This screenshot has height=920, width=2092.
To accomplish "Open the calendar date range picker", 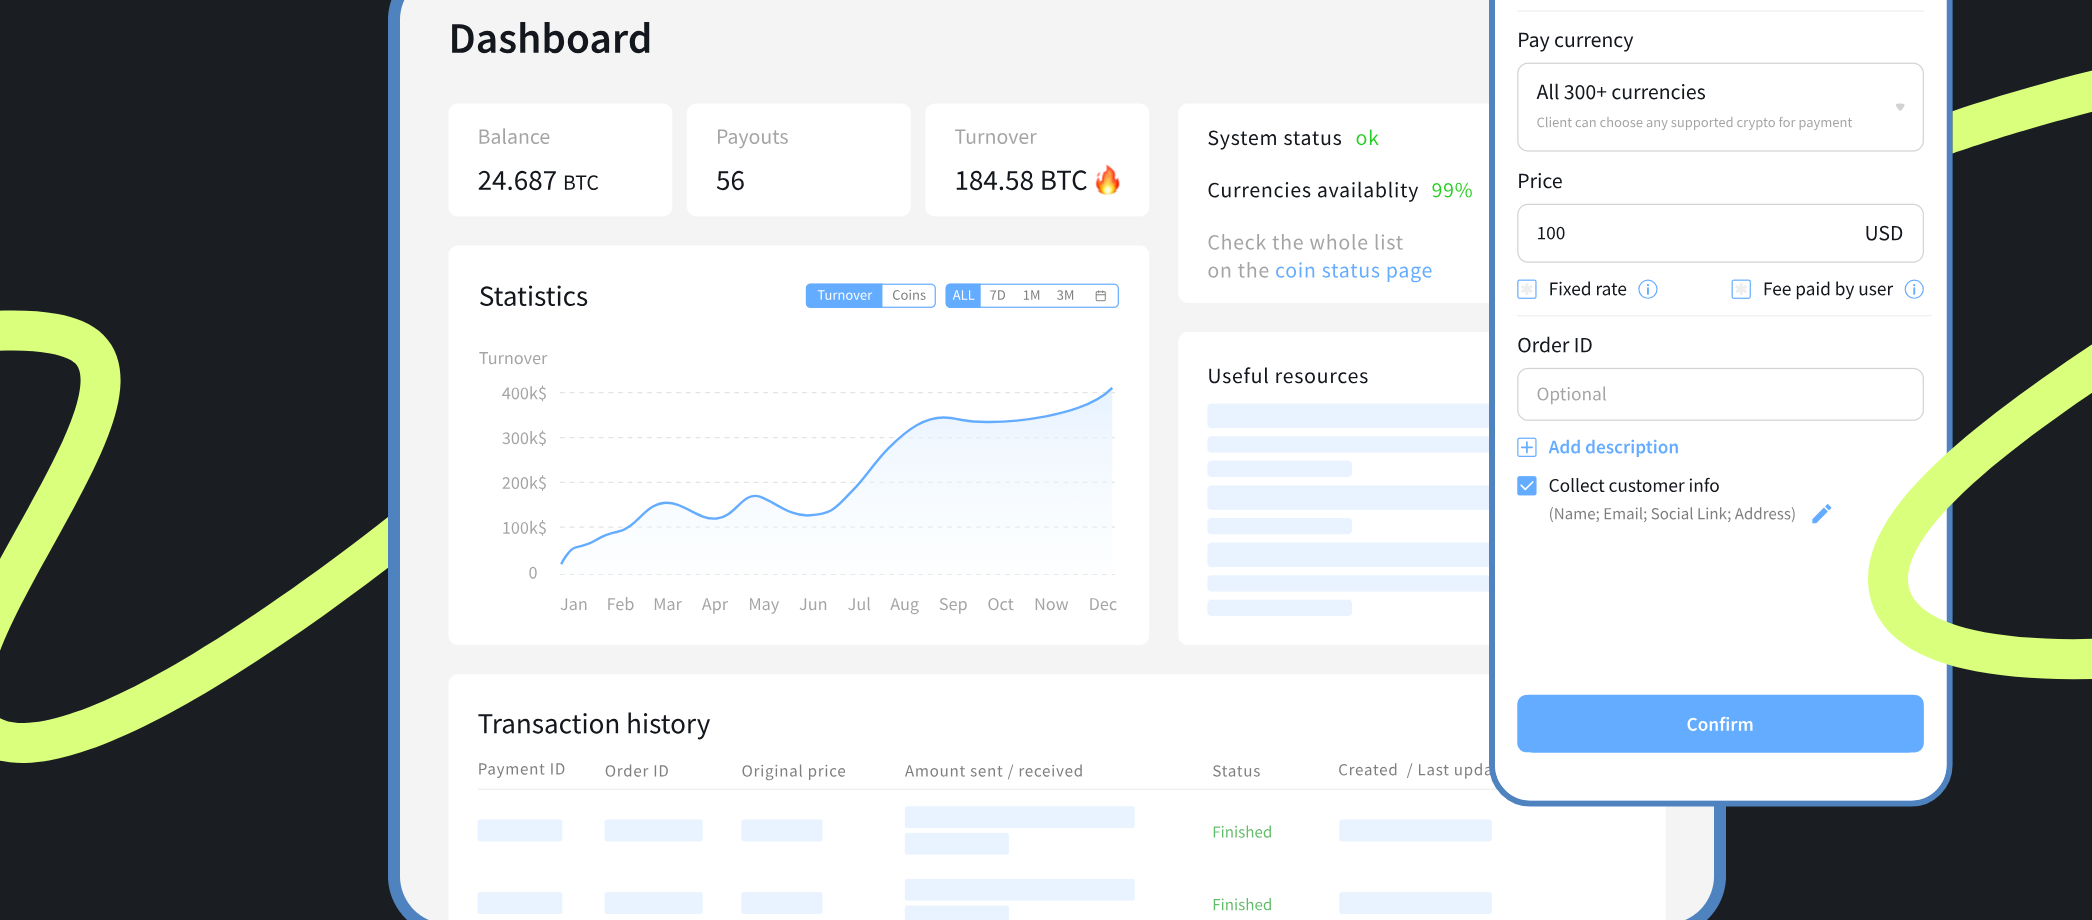I will tap(1100, 296).
